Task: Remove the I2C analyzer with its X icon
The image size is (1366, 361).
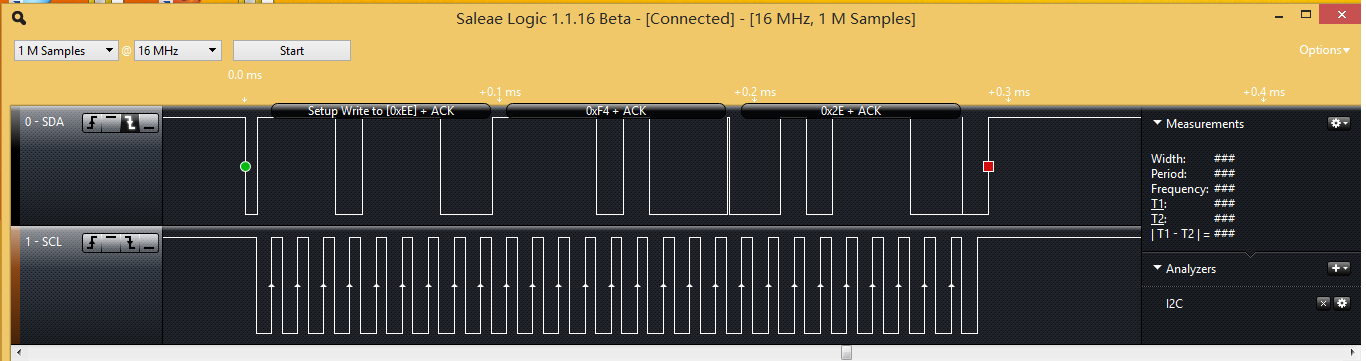Action: pos(1323,302)
